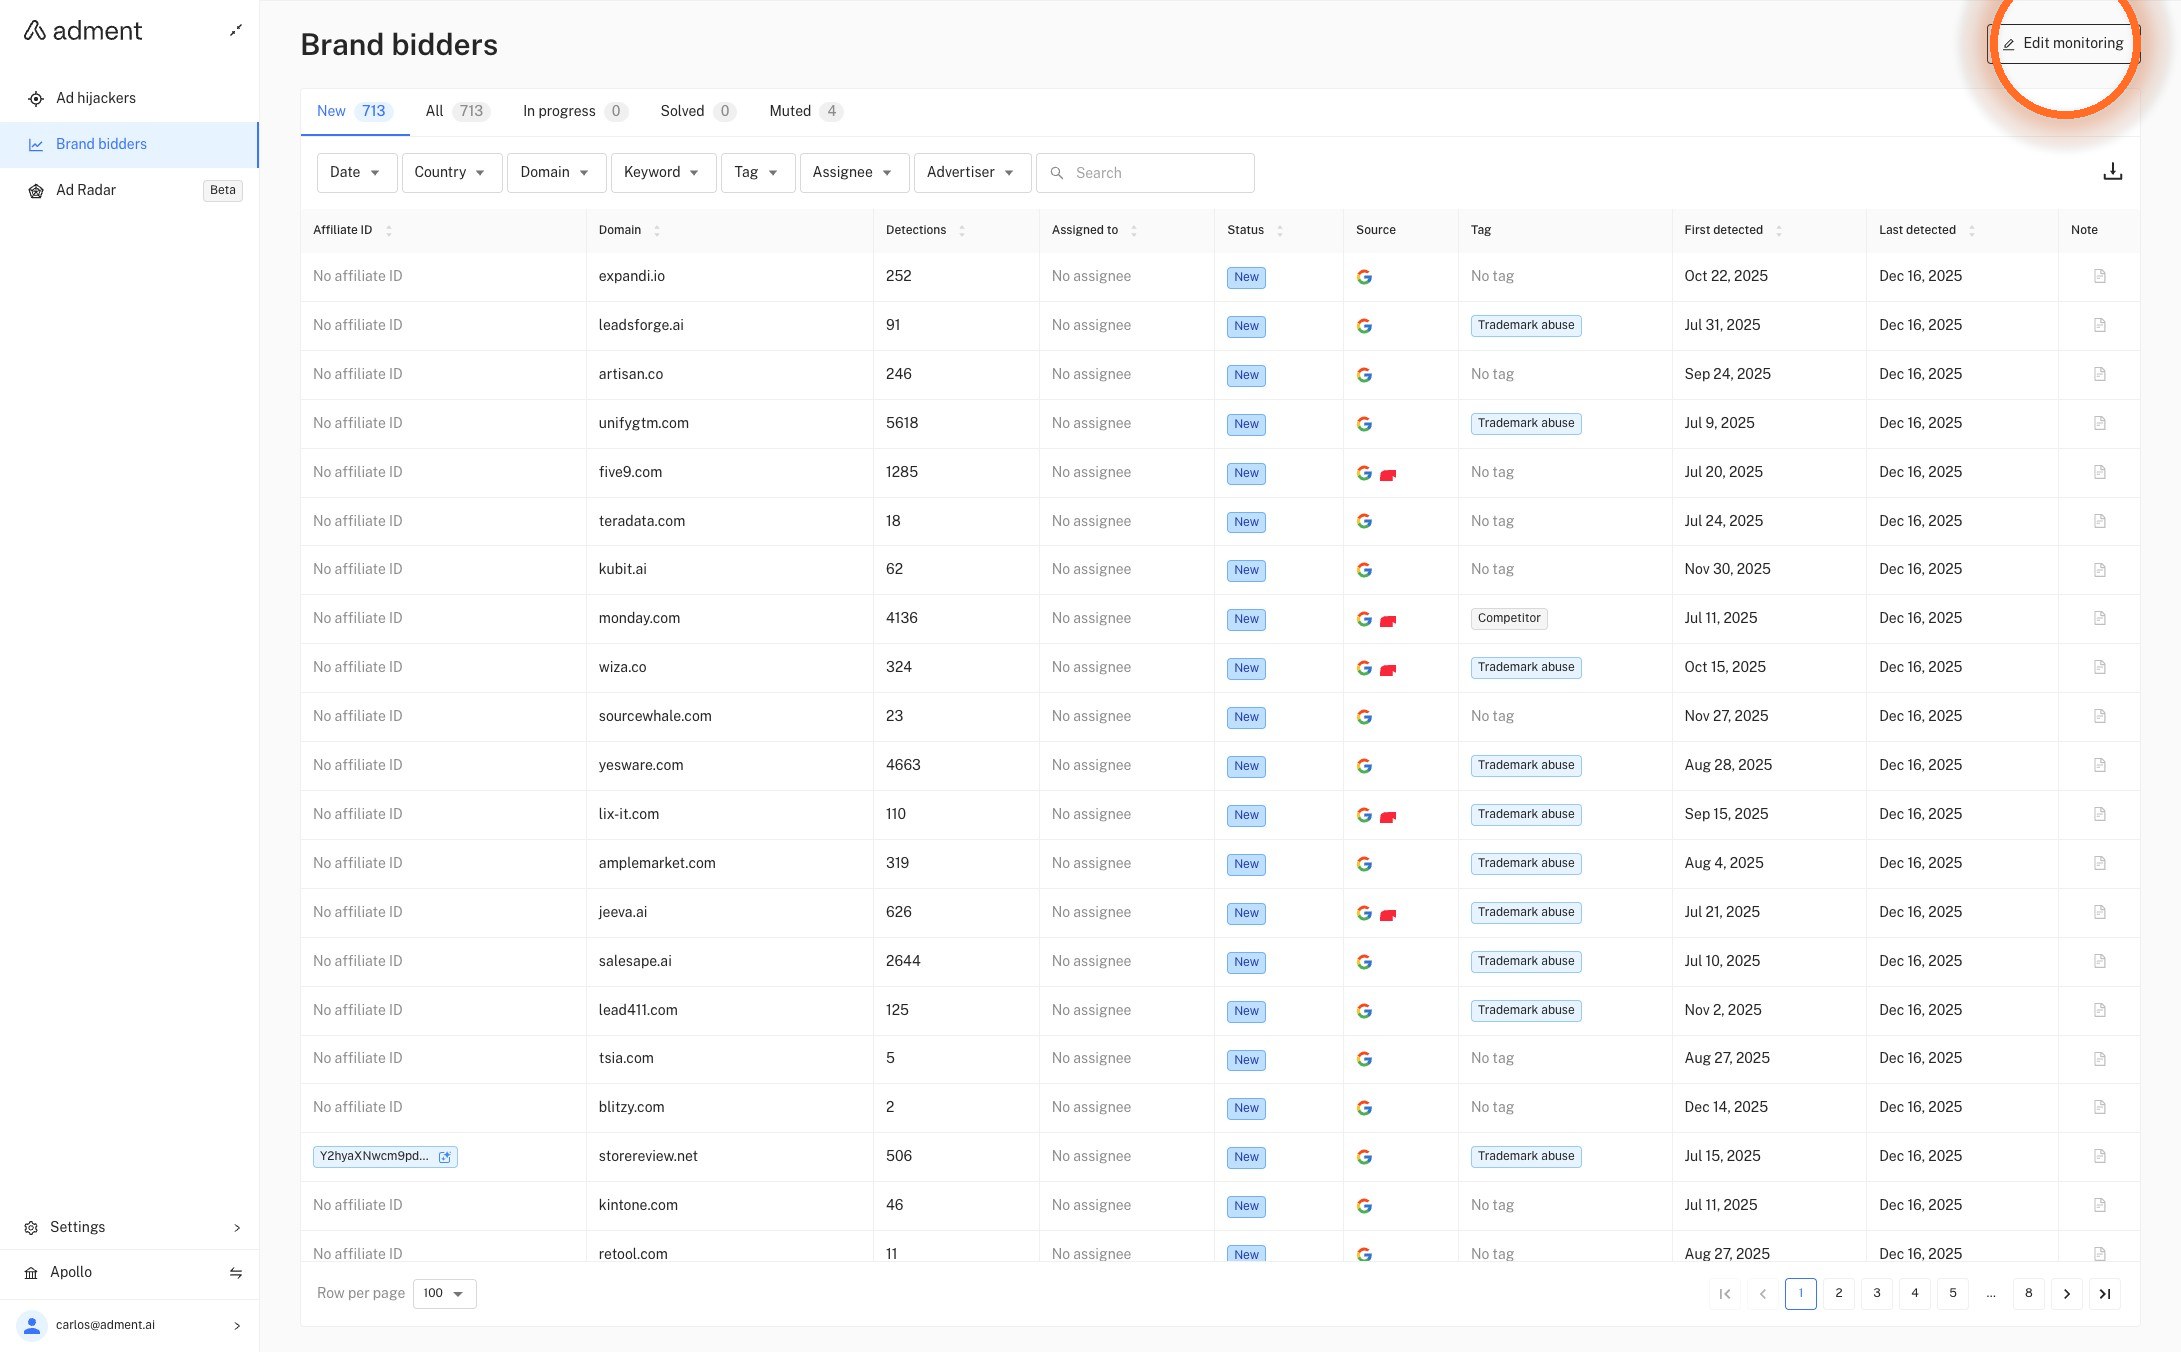Switch to the Muted tab
This screenshot has height=1352, width=2181.
point(806,111)
